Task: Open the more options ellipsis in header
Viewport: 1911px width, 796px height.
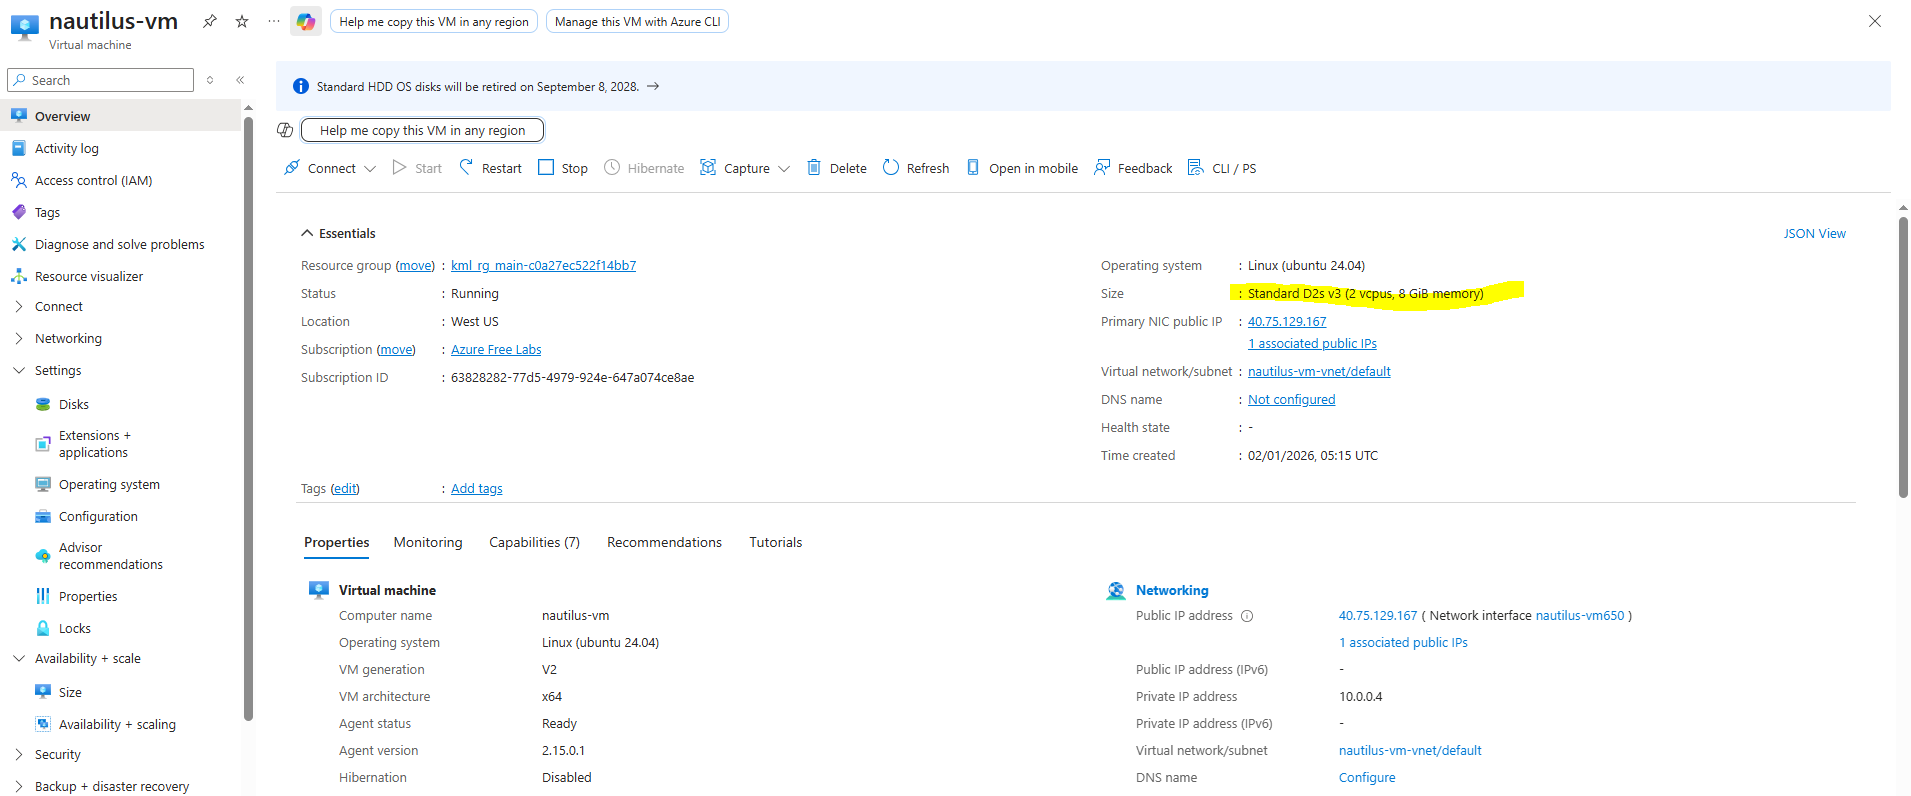Action: point(274,21)
